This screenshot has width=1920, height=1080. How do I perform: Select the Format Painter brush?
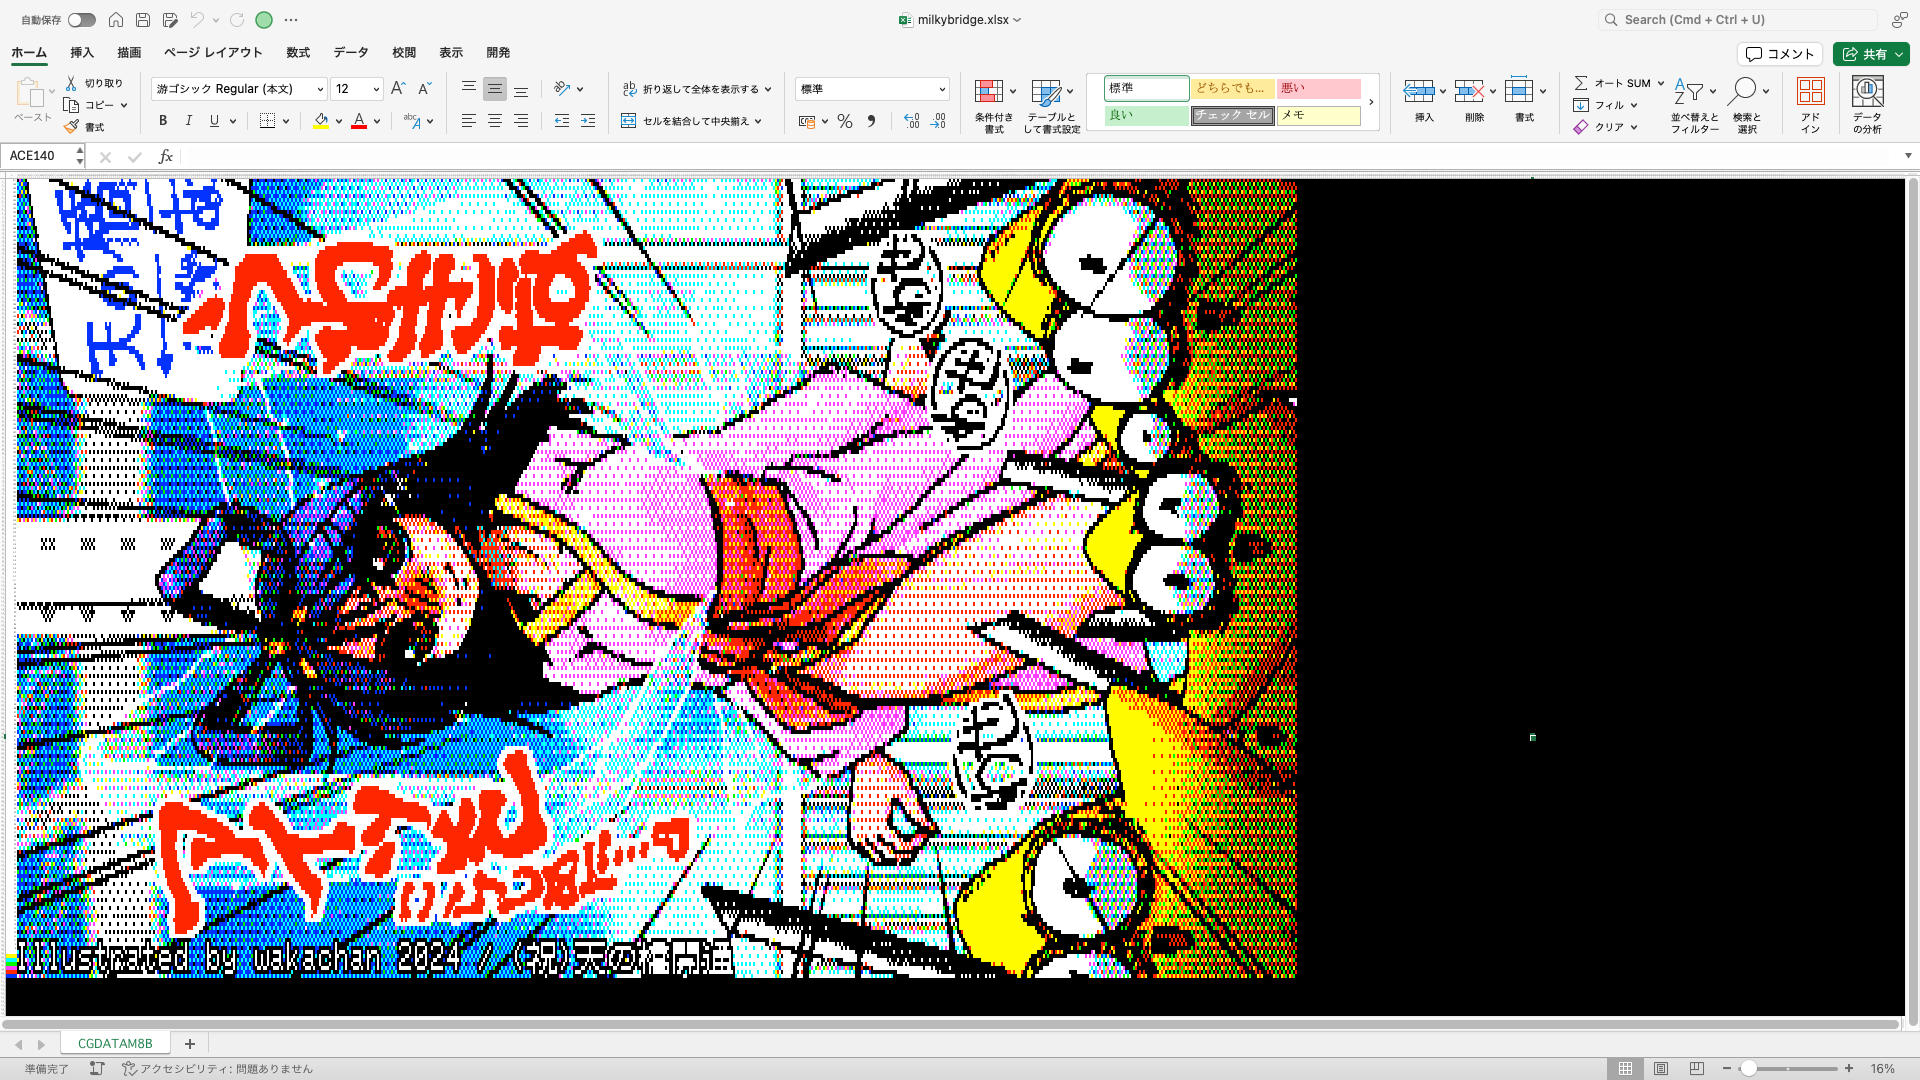[x=71, y=127]
